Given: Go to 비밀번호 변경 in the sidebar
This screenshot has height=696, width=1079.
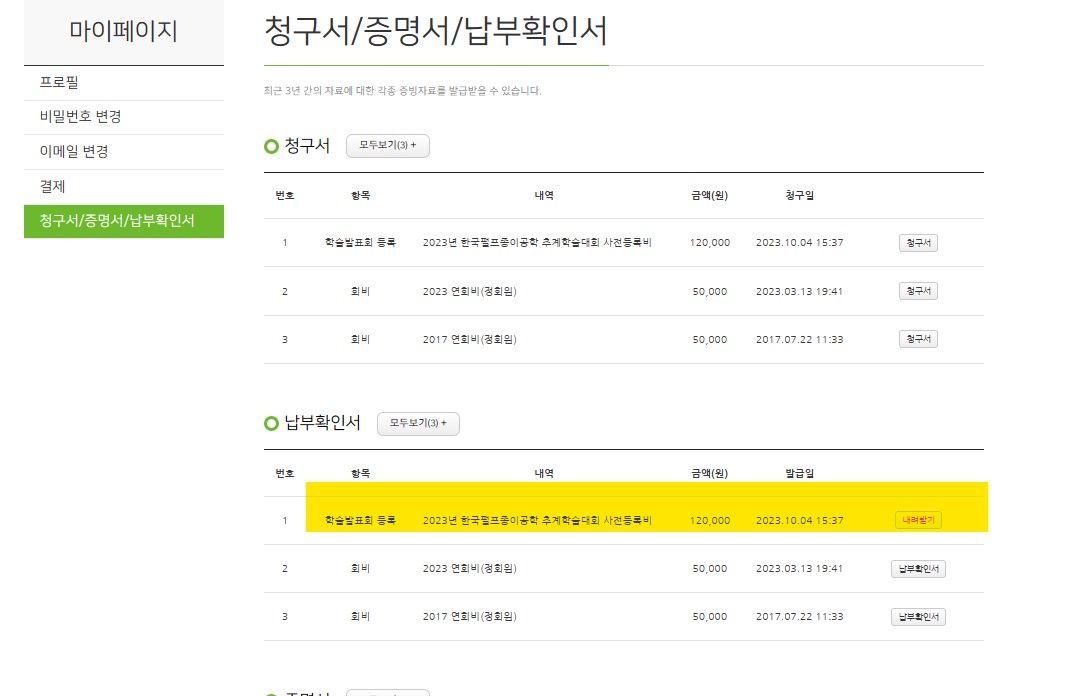Looking at the screenshot, I should 80,117.
